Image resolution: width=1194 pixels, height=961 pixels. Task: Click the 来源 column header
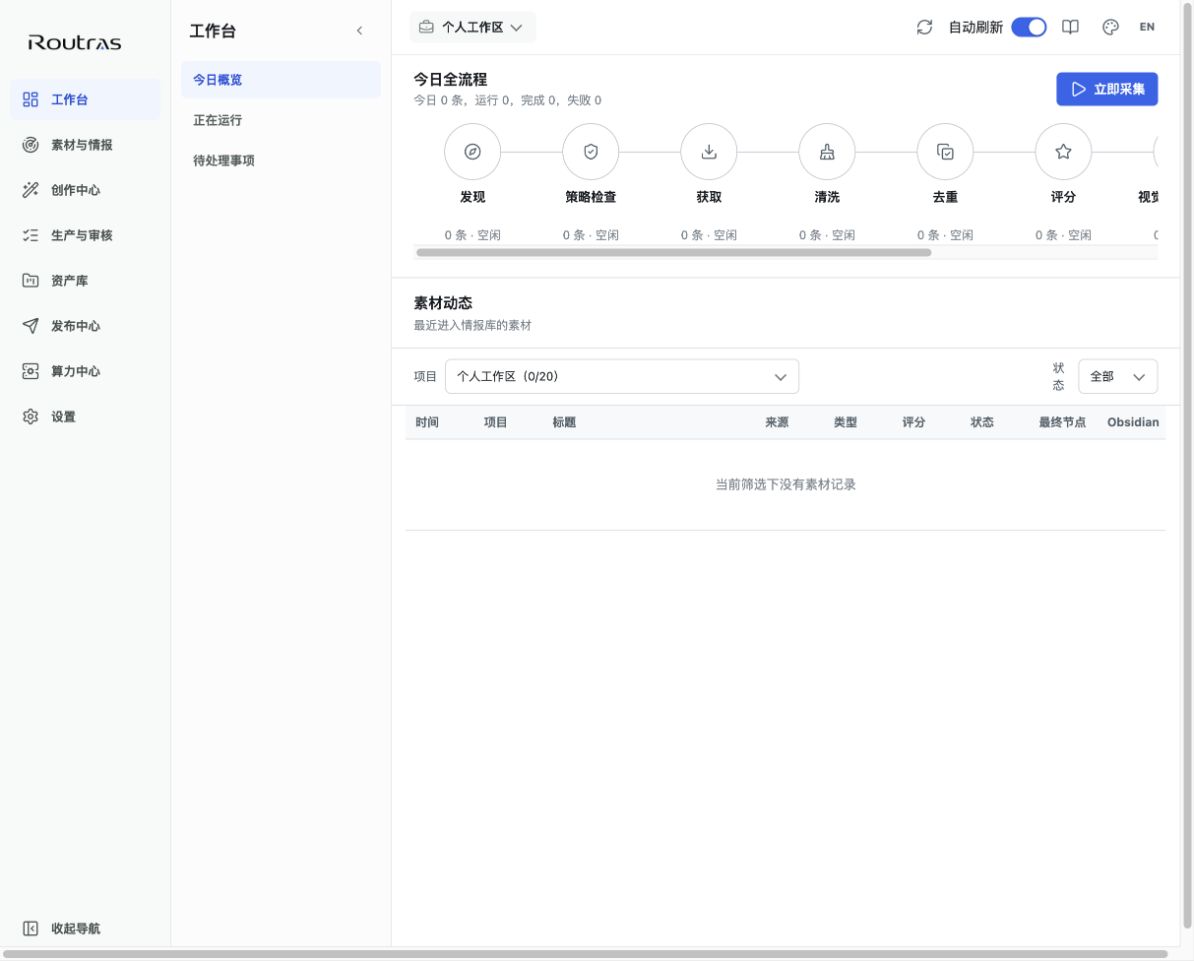(x=777, y=422)
